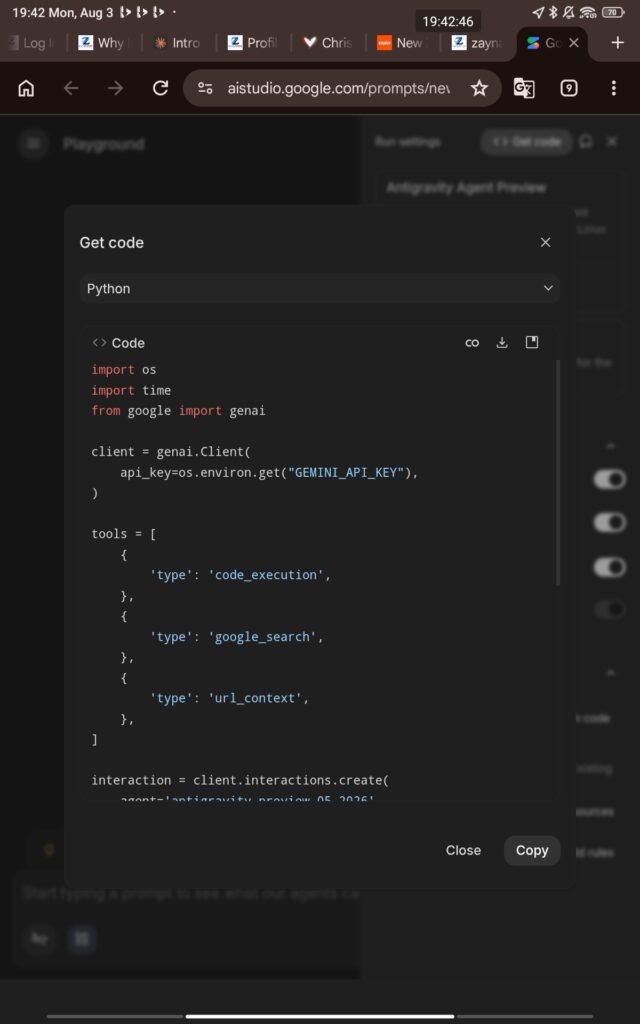Switch to the Profil tab
This screenshot has height=1024, width=640.
[x=254, y=43]
